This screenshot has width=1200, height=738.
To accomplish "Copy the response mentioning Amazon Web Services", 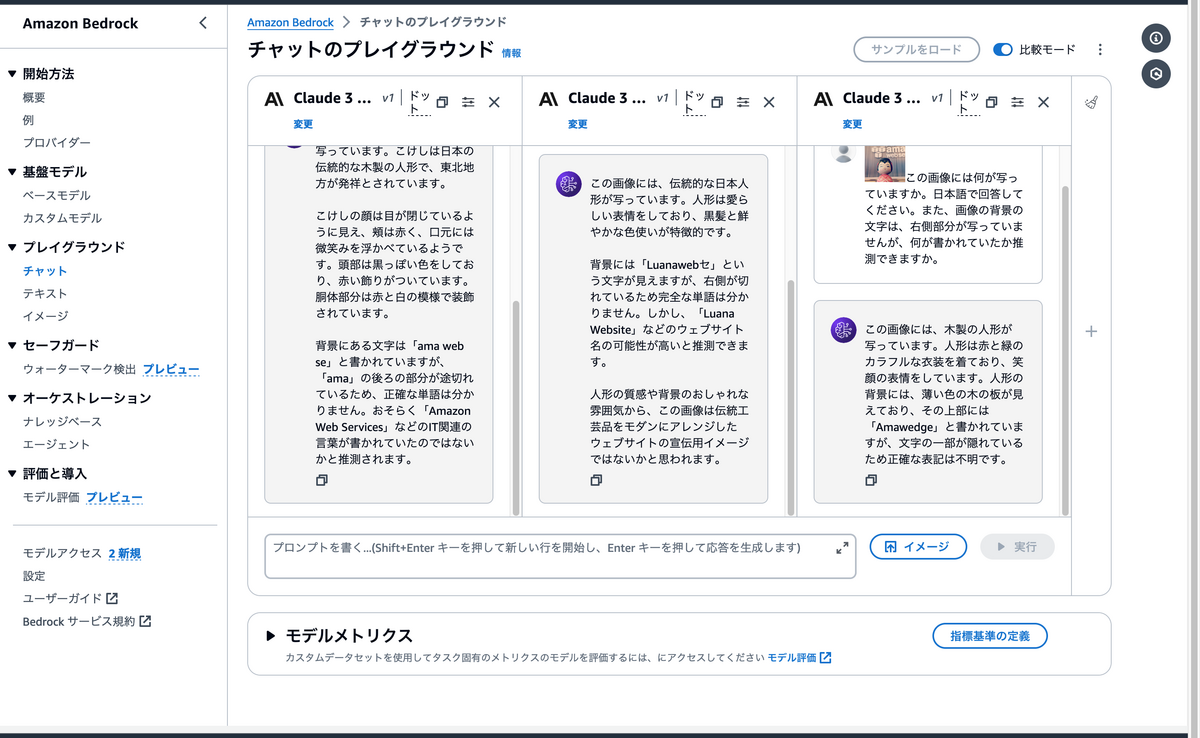I will 322,480.
